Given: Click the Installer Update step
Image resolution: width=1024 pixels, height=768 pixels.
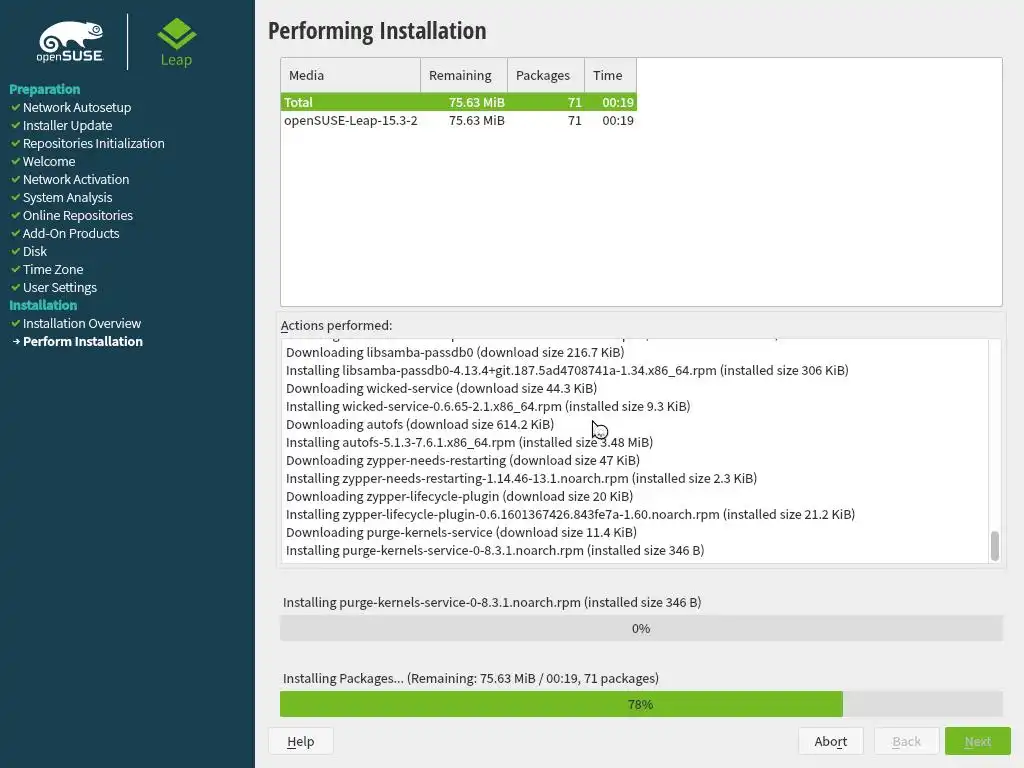Looking at the screenshot, I should (67, 125).
